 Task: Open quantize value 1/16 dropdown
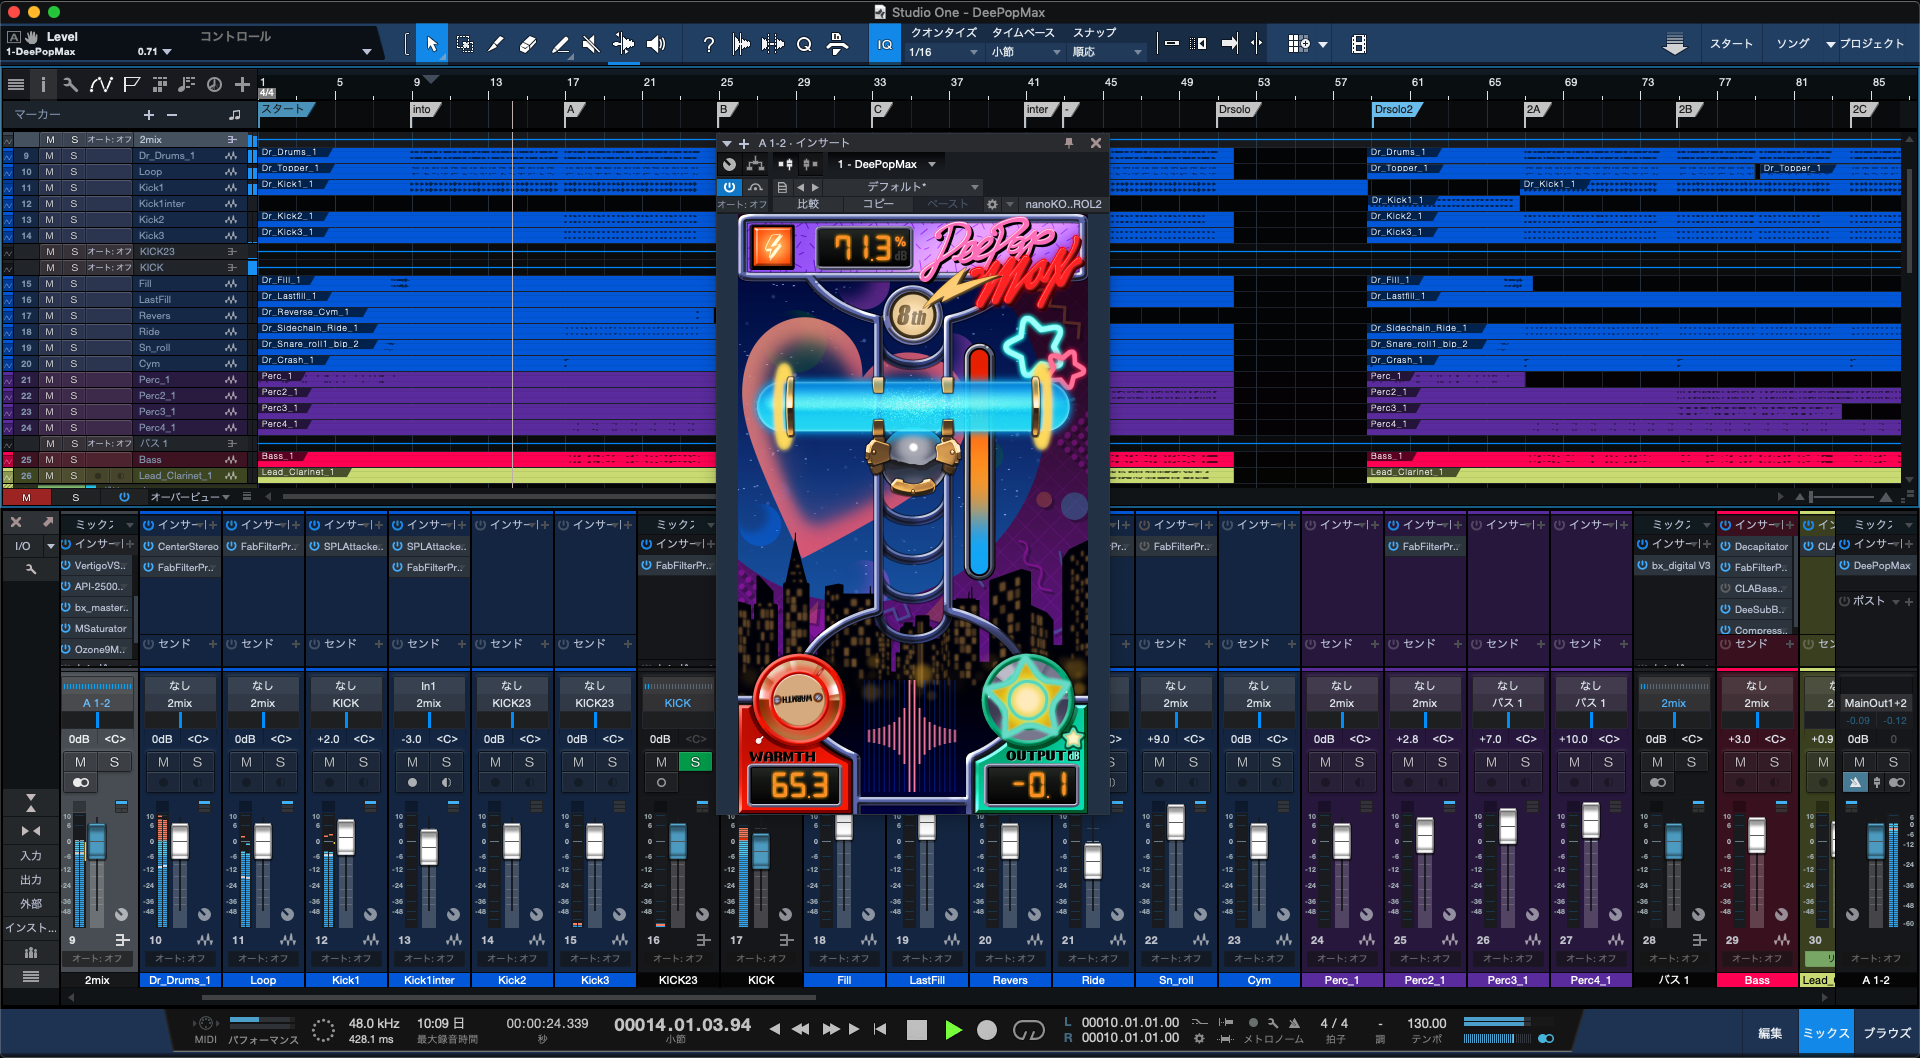pos(943,52)
